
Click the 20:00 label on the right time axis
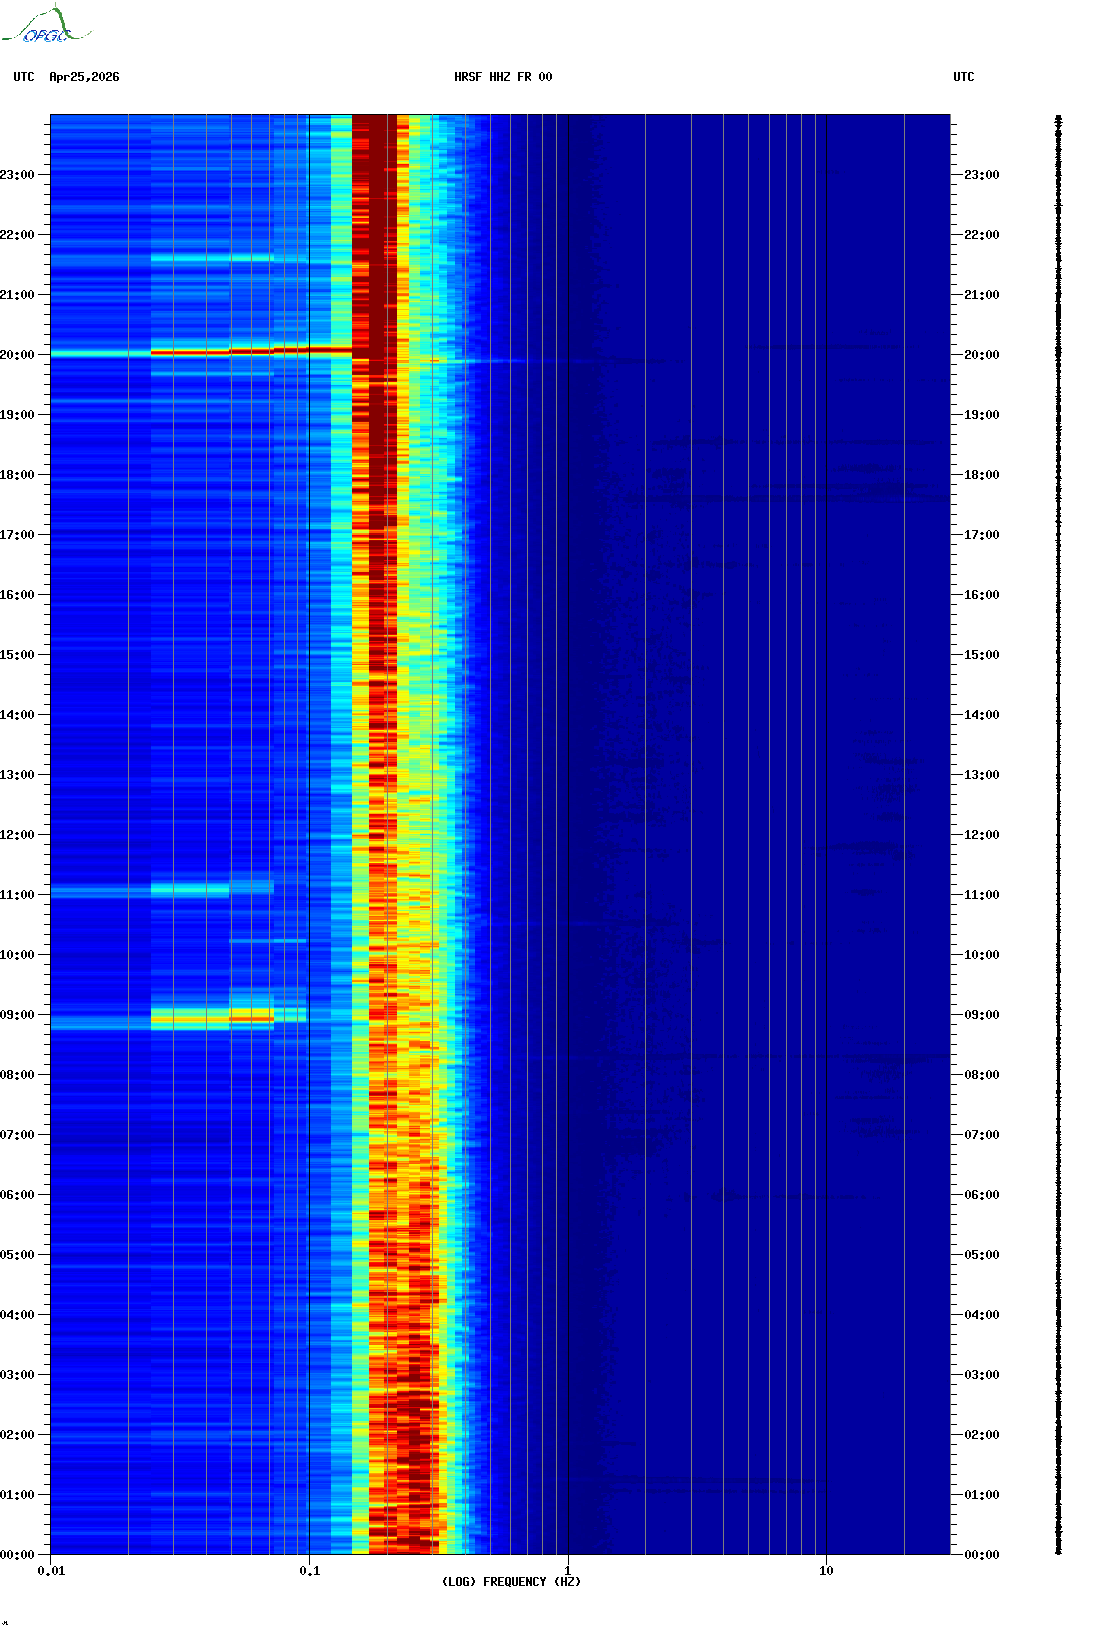pos(982,355)
